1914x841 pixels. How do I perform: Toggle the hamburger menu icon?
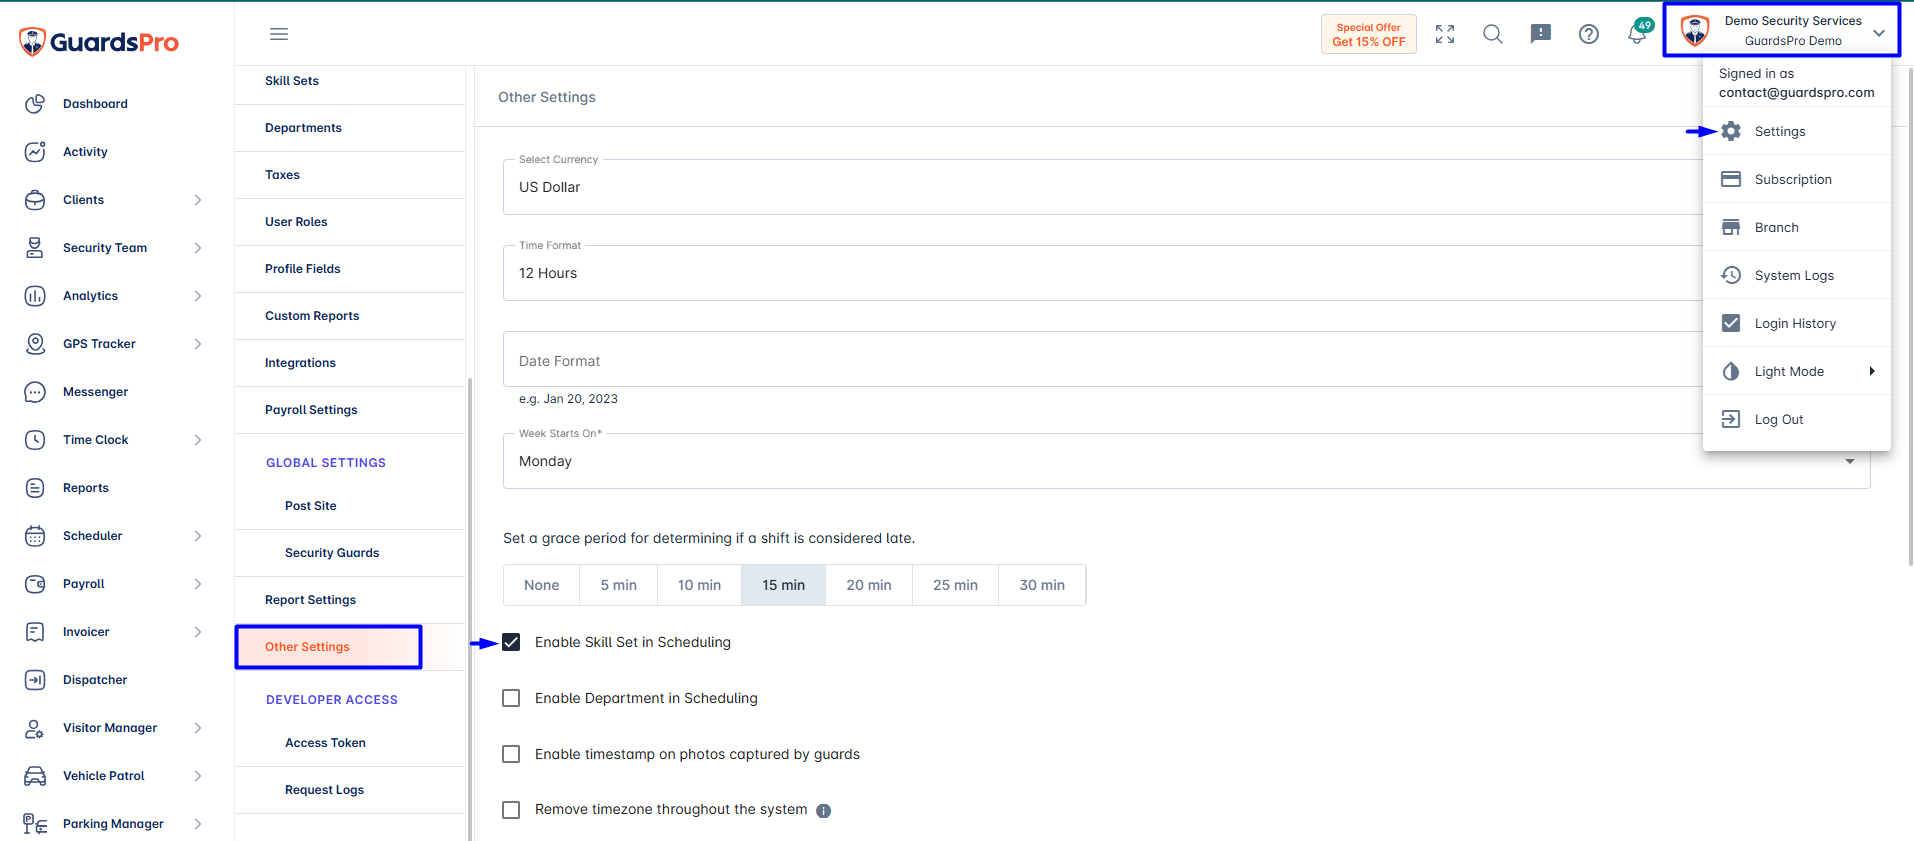279,34
